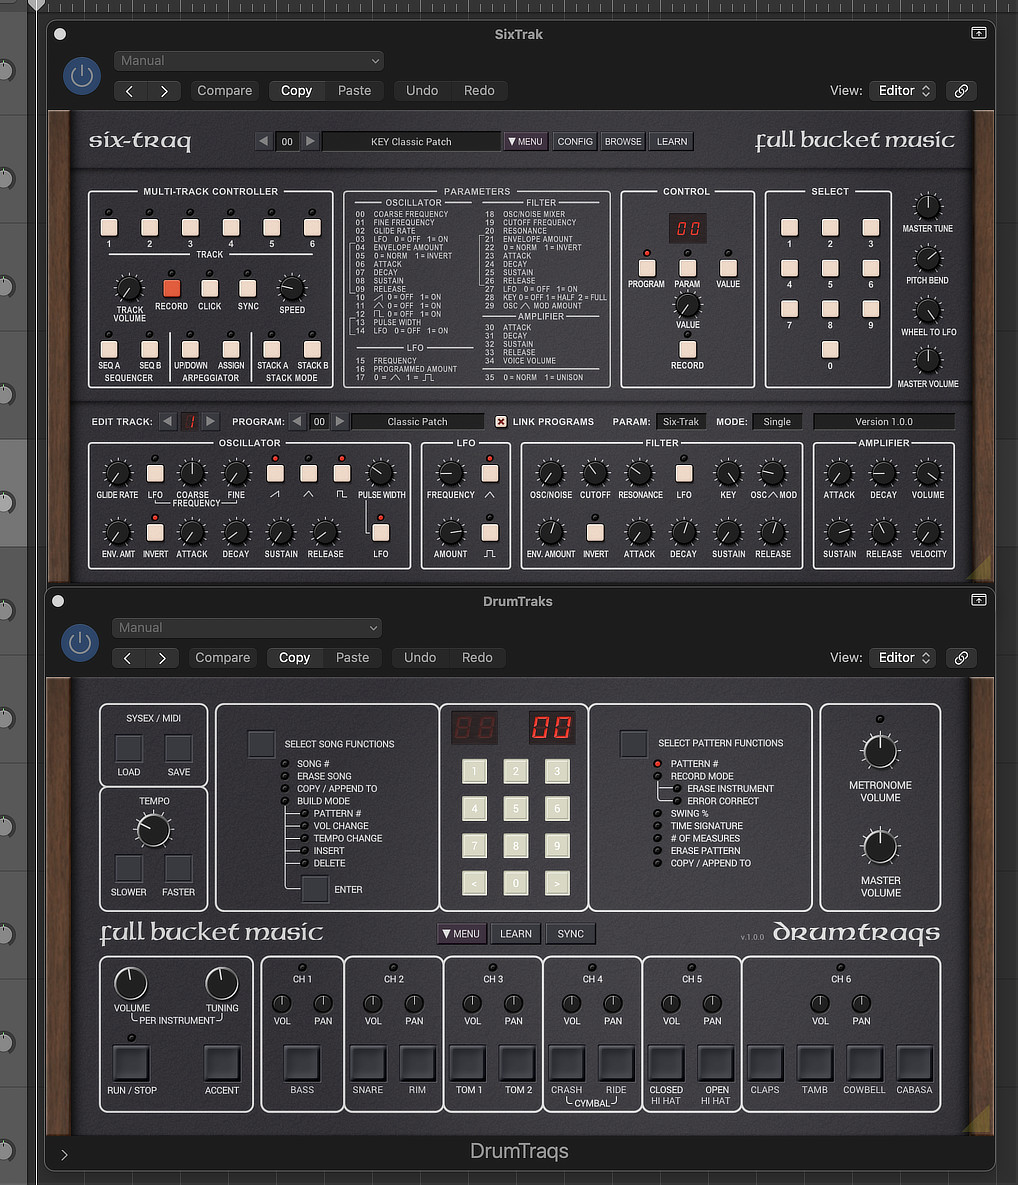Open the PARAM Six-Trak selector
The width and height of the screenshot is (1018, 1185).
pos(681,422)
